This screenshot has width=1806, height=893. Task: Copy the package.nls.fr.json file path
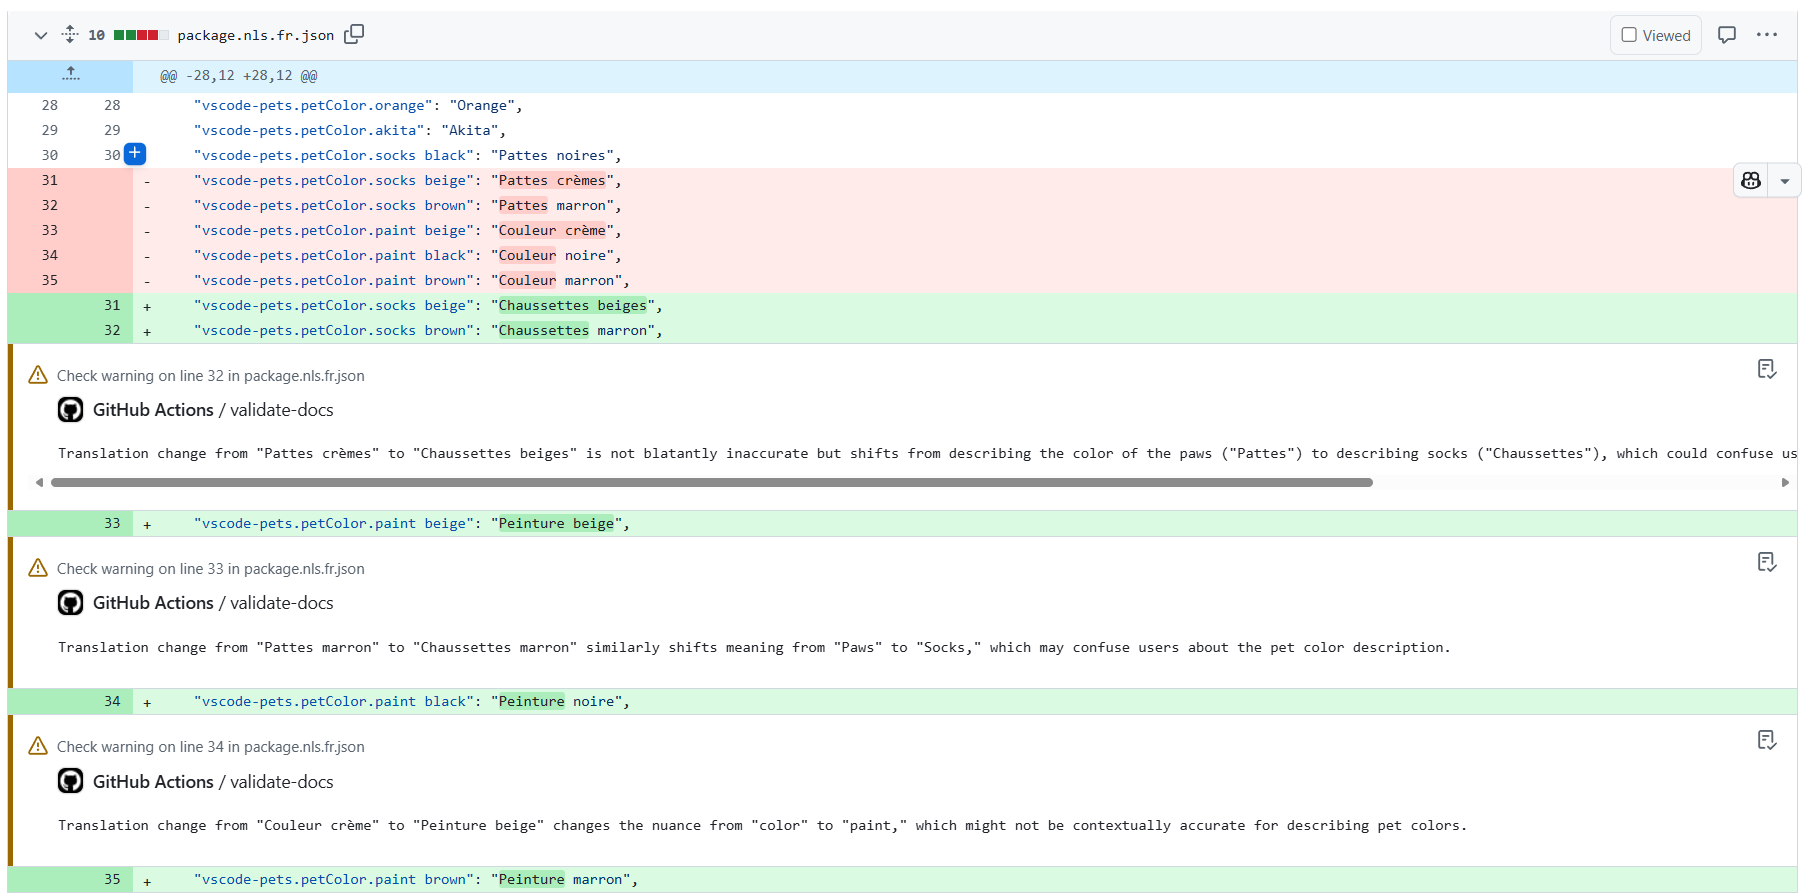point(354,34)
